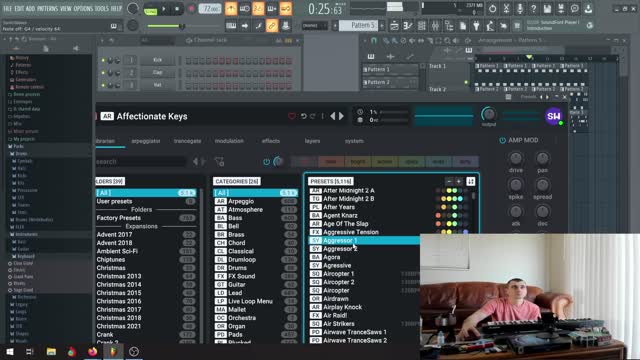Open the OPTIONS menu
The width and height of the screenshot is (640, 360).
[83, 9]
